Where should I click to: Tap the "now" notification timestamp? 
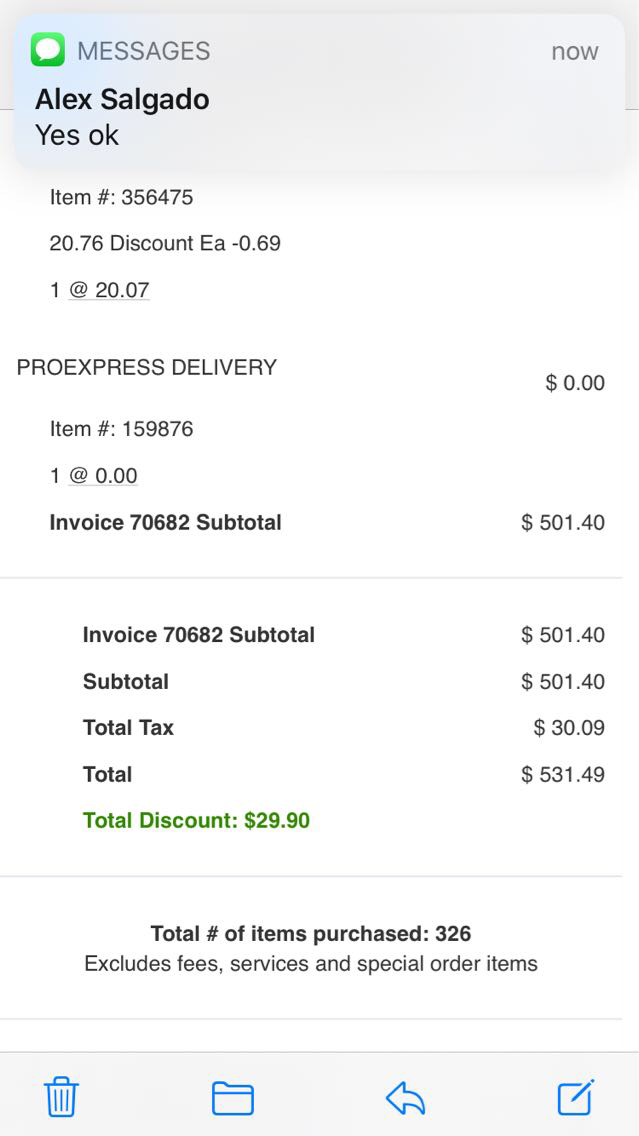(574, 51)
